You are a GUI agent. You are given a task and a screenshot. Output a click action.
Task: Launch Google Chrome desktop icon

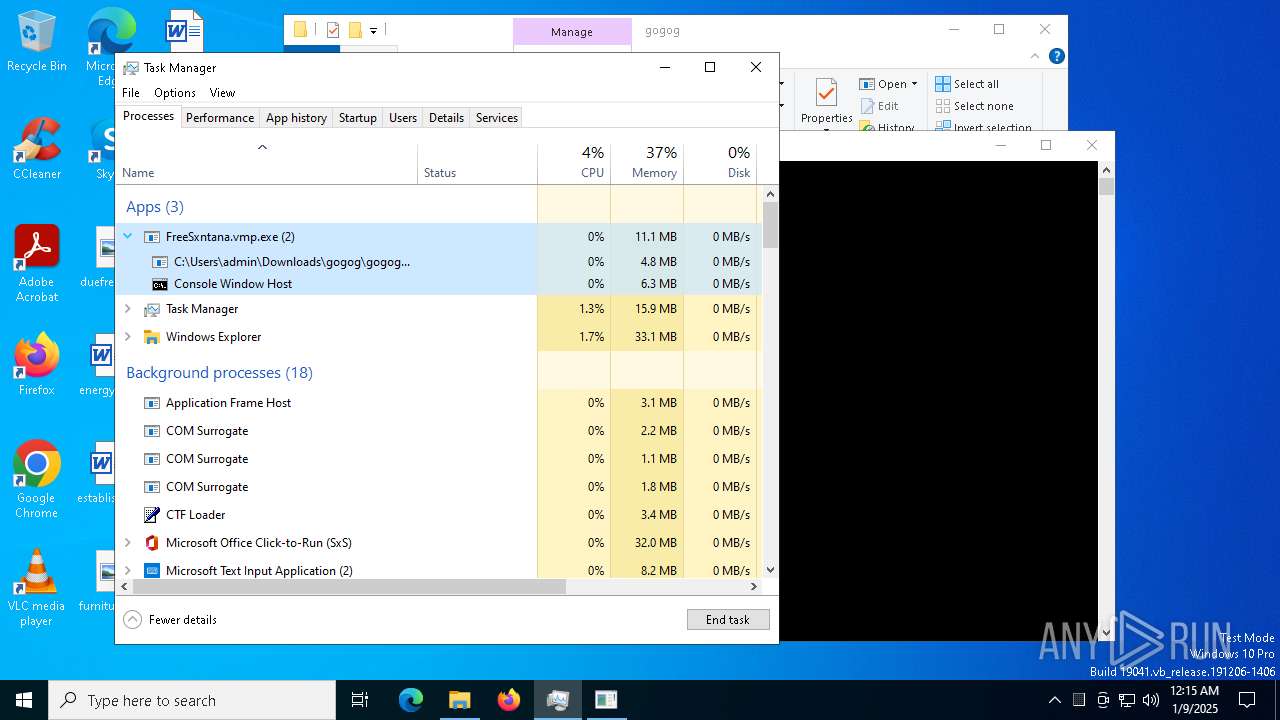coord(36,480)
